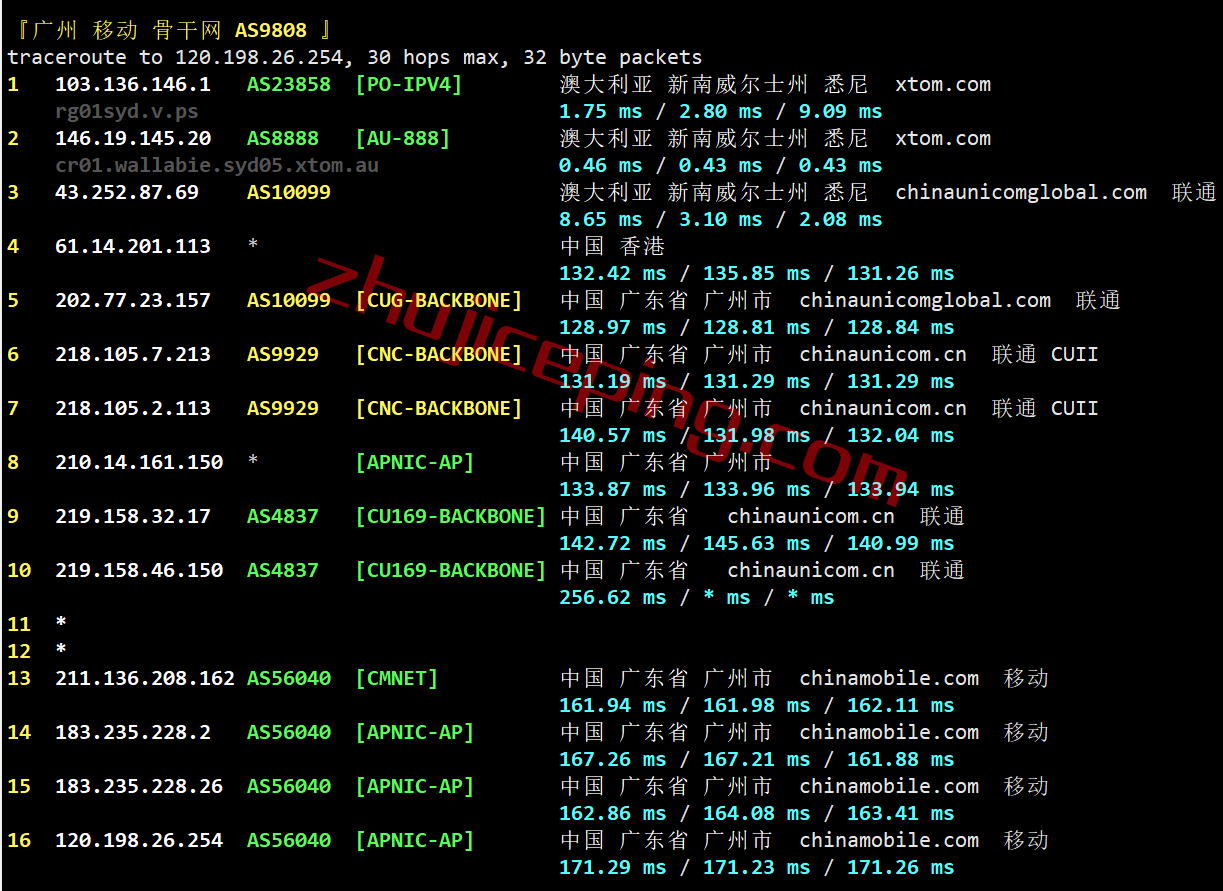The width and height of the screenshot is (1223, 891).
Task: Select the 145.63 ms latency value
Action: click(757, 544)
